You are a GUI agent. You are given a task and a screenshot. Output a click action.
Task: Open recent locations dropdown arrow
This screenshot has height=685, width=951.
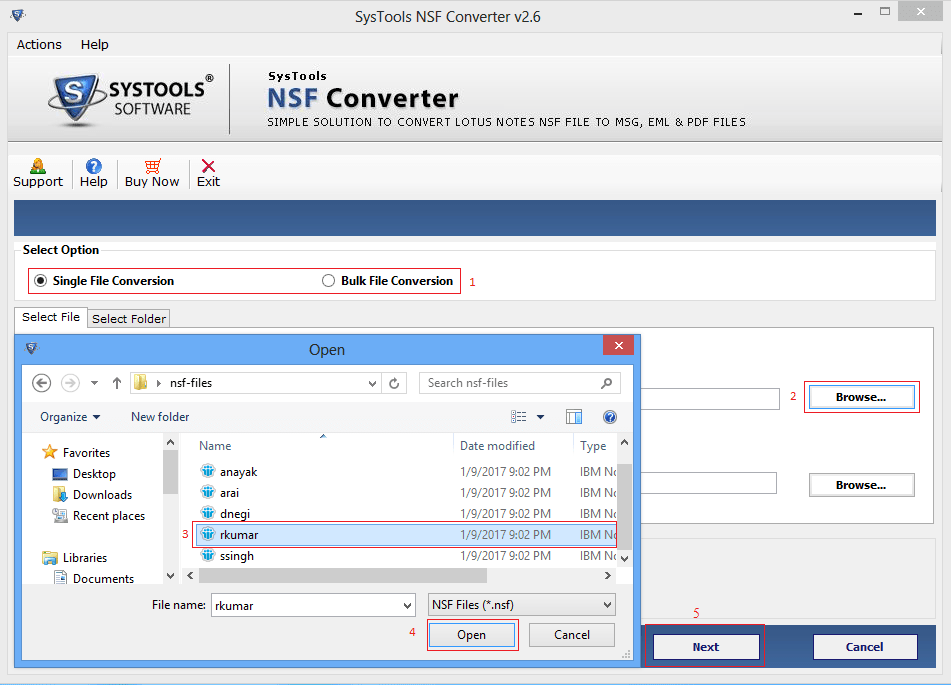(x=94, y=383)
